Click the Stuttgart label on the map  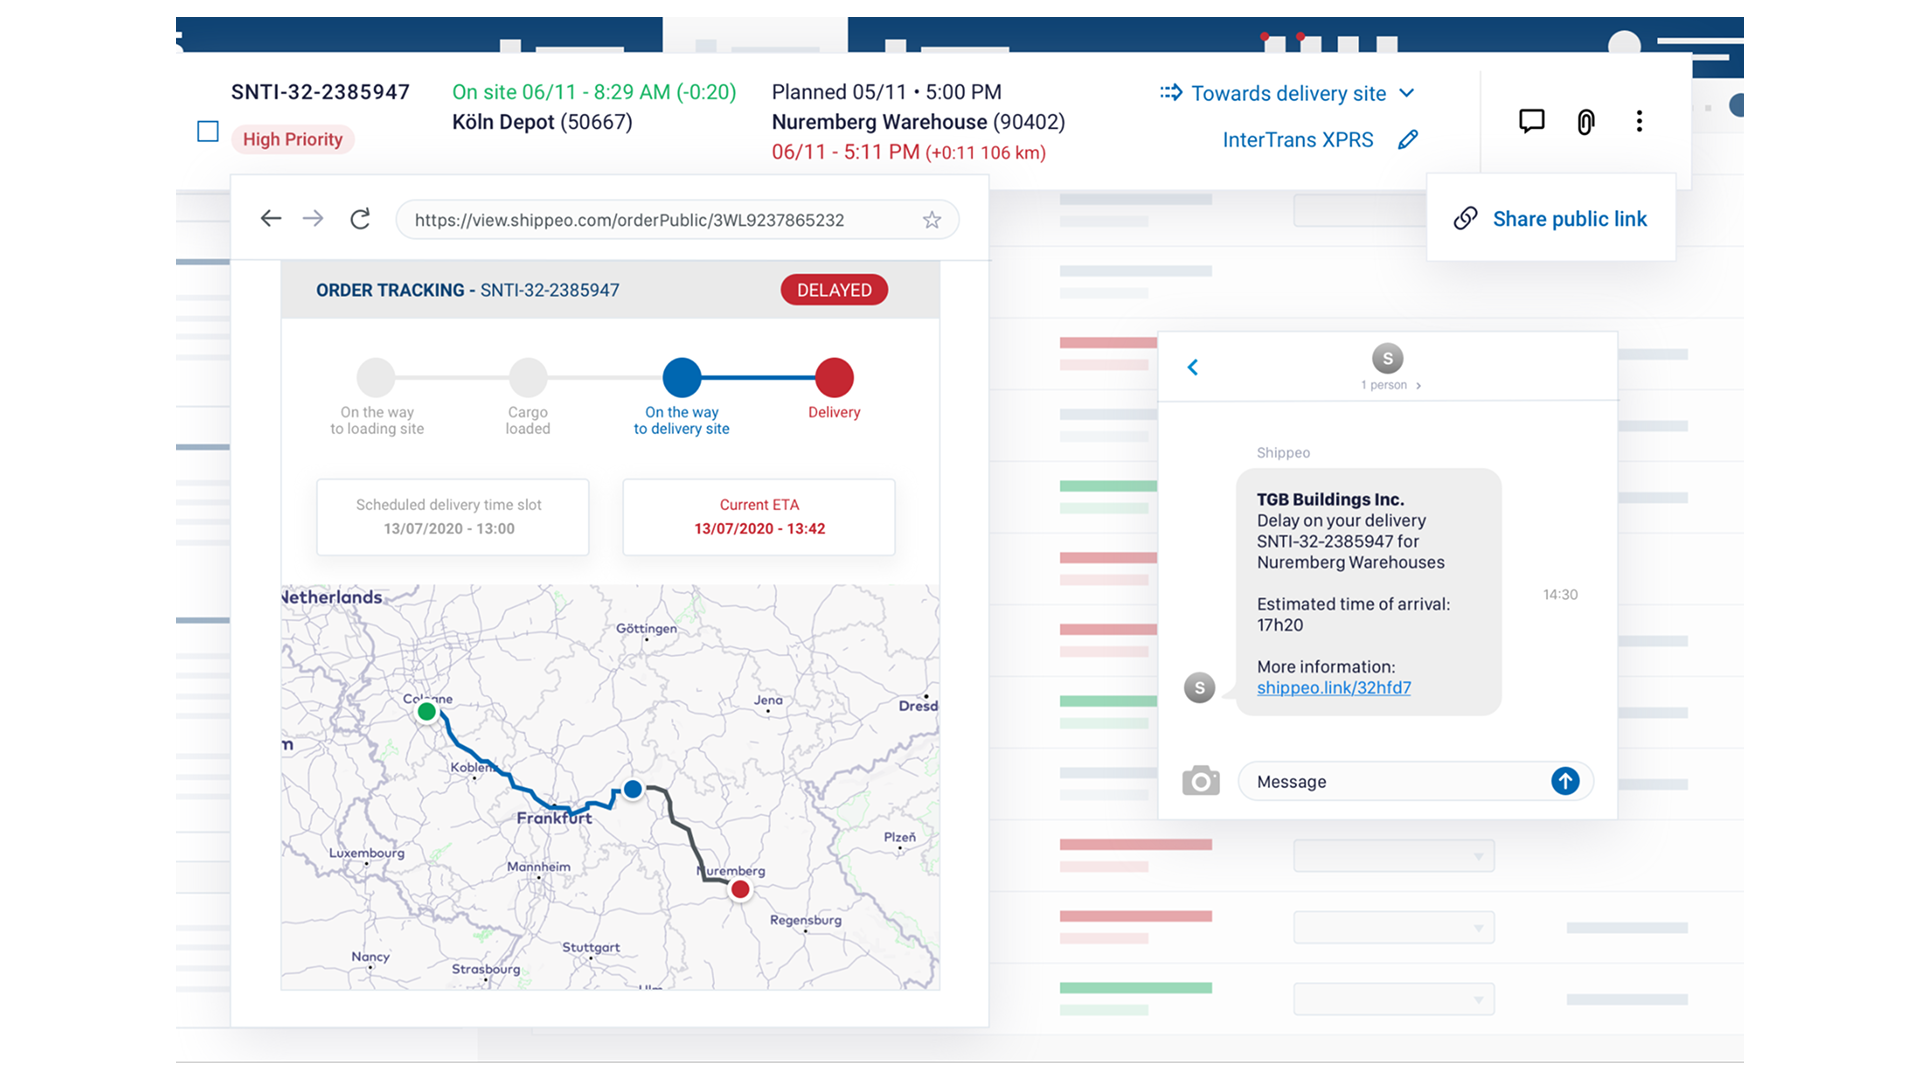click(x=591, y=947)
